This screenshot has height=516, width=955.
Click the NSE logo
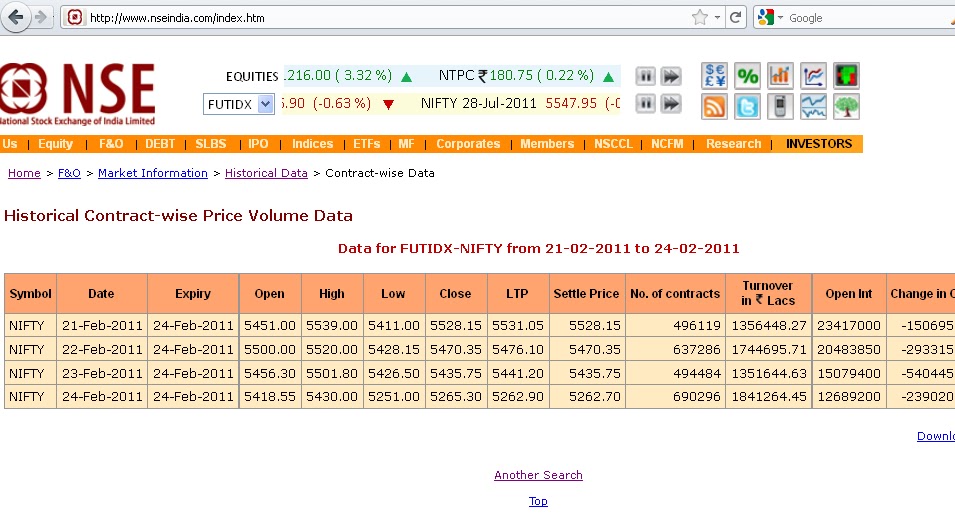(x=77, y=93)
